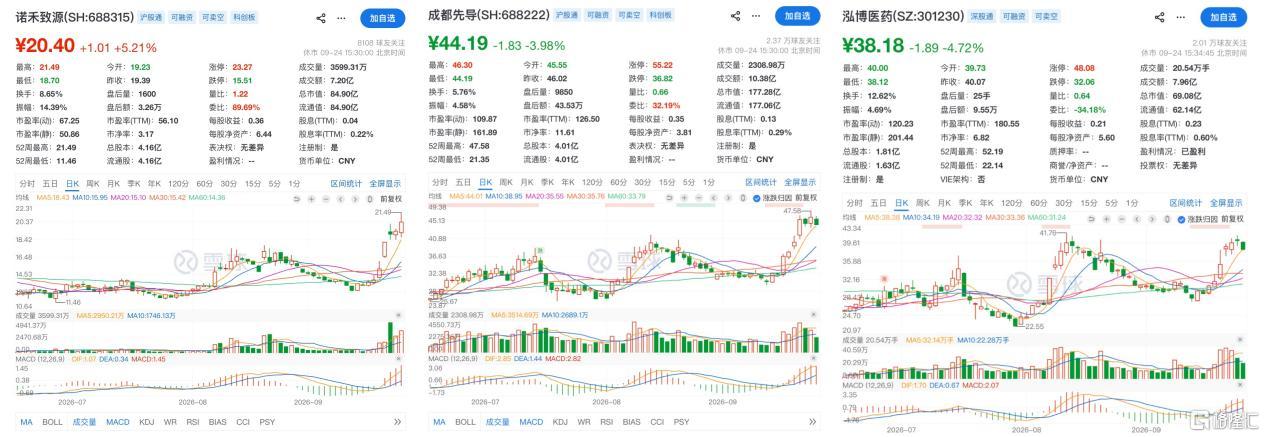Click 成都先导 price ¥44.19
This screenshot has height=437, width=1265.
coord(460,45)
